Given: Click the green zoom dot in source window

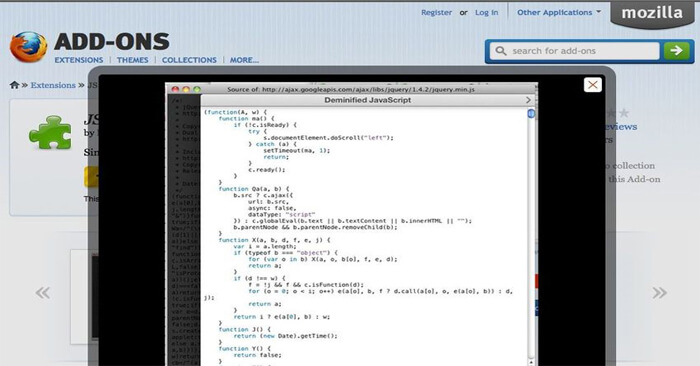Looking at the screenshot, I should [x=197, y=89].
